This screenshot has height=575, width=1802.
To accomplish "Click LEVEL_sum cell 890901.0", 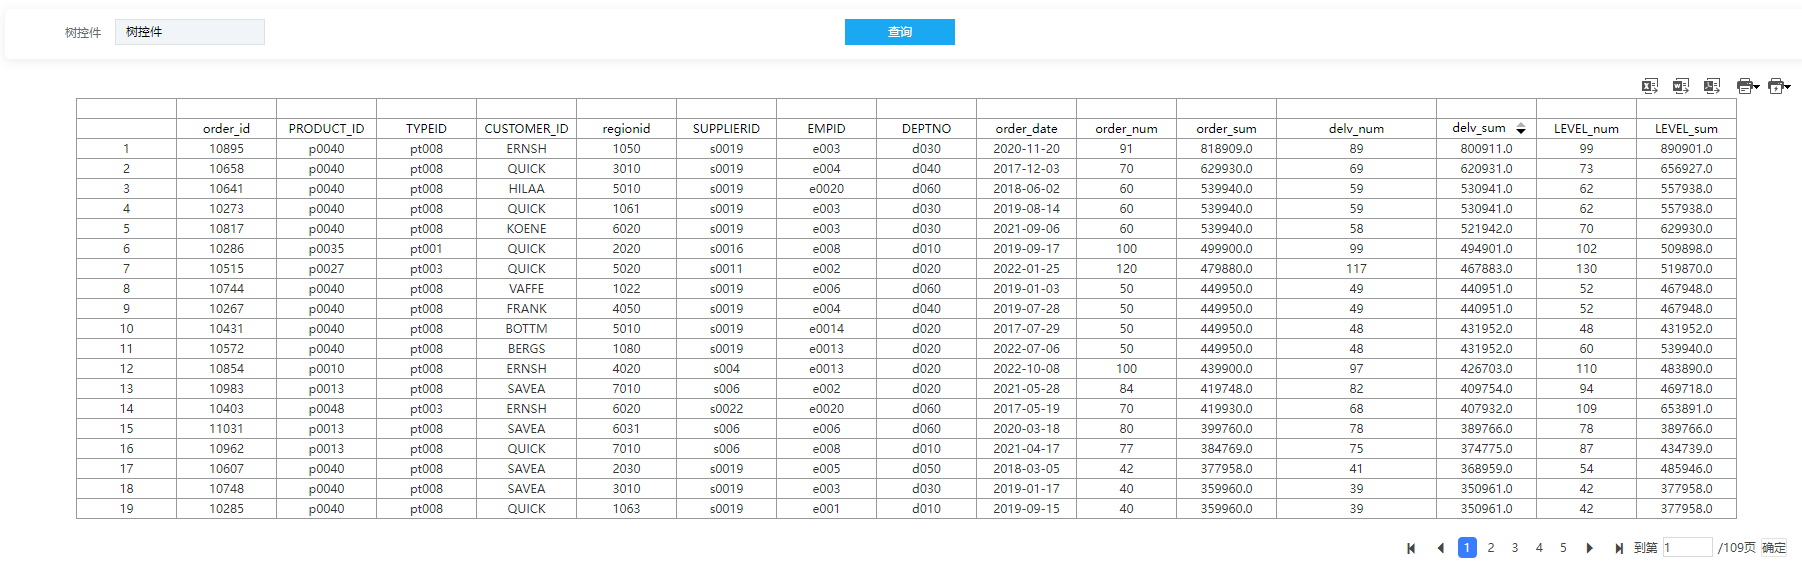I will (x=1686, y=149).
